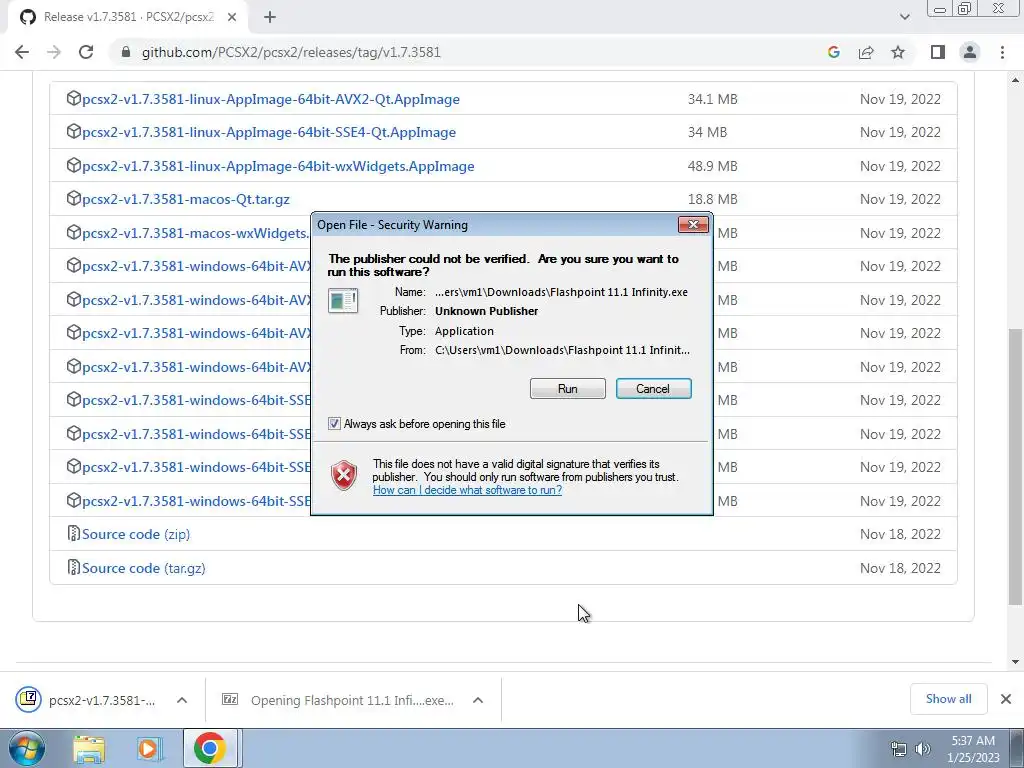Click the site lock icon in address bar
Image resolution: width=1024 pixels, height=768 pixels.
tap(126, 52)
